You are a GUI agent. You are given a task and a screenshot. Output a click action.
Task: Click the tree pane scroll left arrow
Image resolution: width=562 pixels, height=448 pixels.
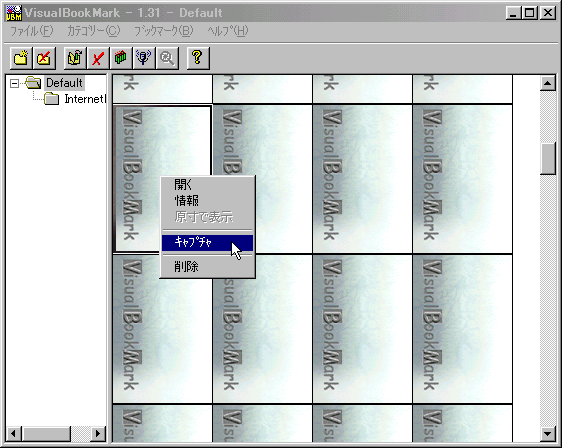pyautogui.click(x=14, y=434)
